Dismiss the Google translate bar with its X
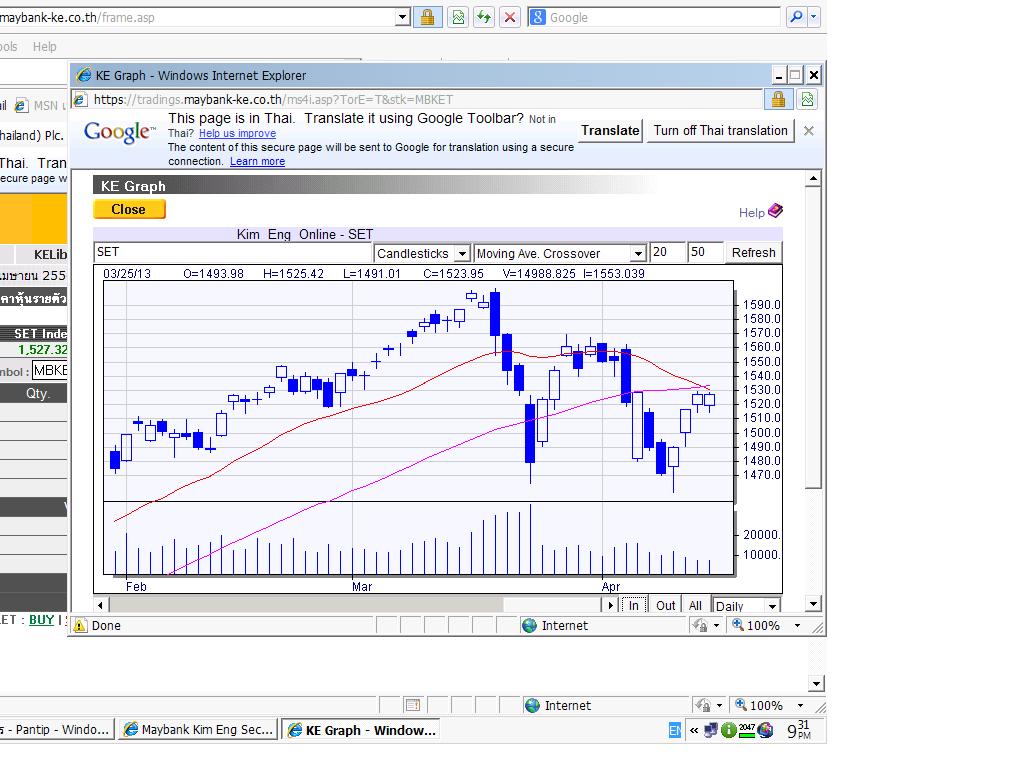Image resolution: width=1024 pixels, height=768 pixels. 809,131
